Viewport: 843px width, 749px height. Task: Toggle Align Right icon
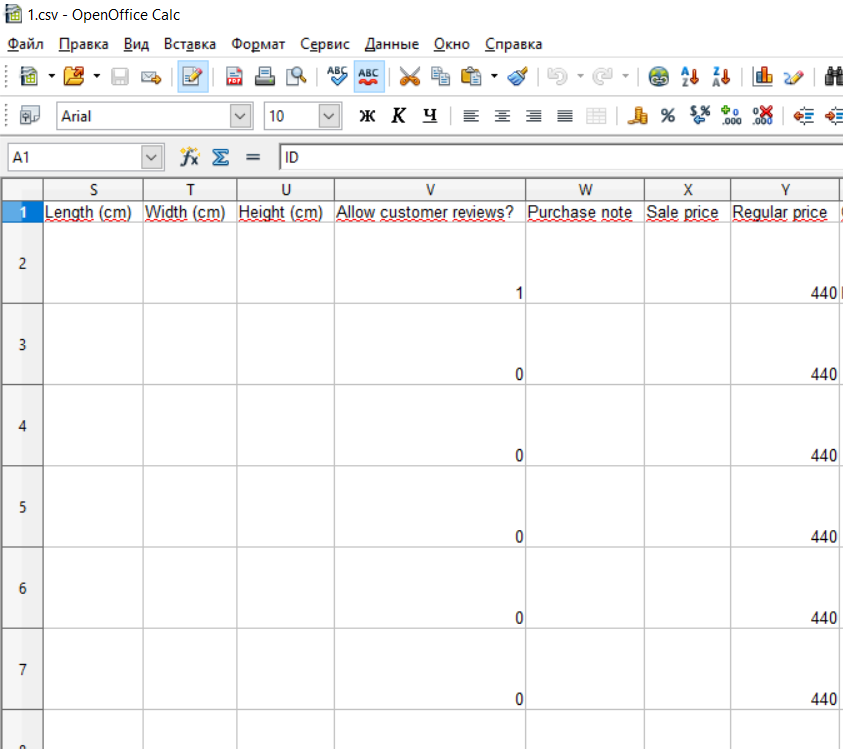coord(533,116)
